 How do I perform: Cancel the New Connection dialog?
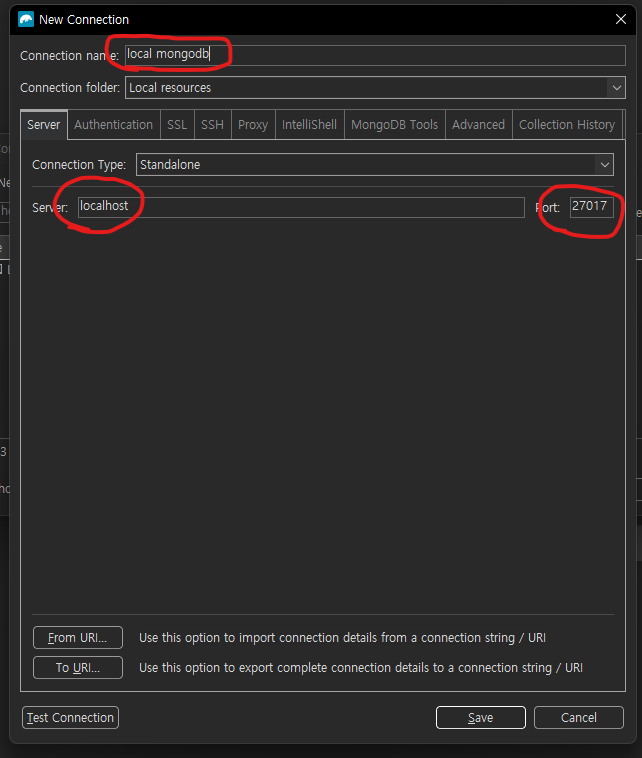(579, 717)
